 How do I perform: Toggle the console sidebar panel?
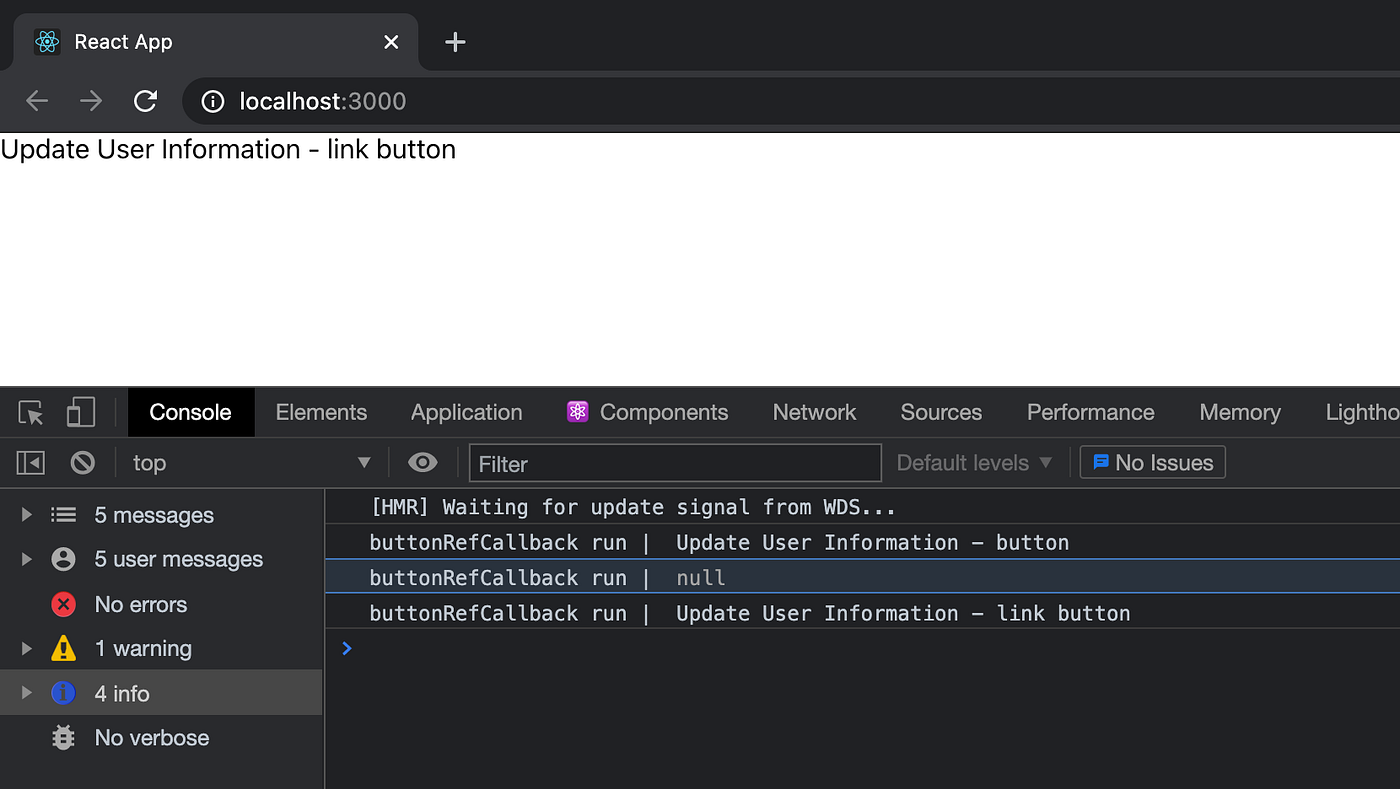pos(31,463)
